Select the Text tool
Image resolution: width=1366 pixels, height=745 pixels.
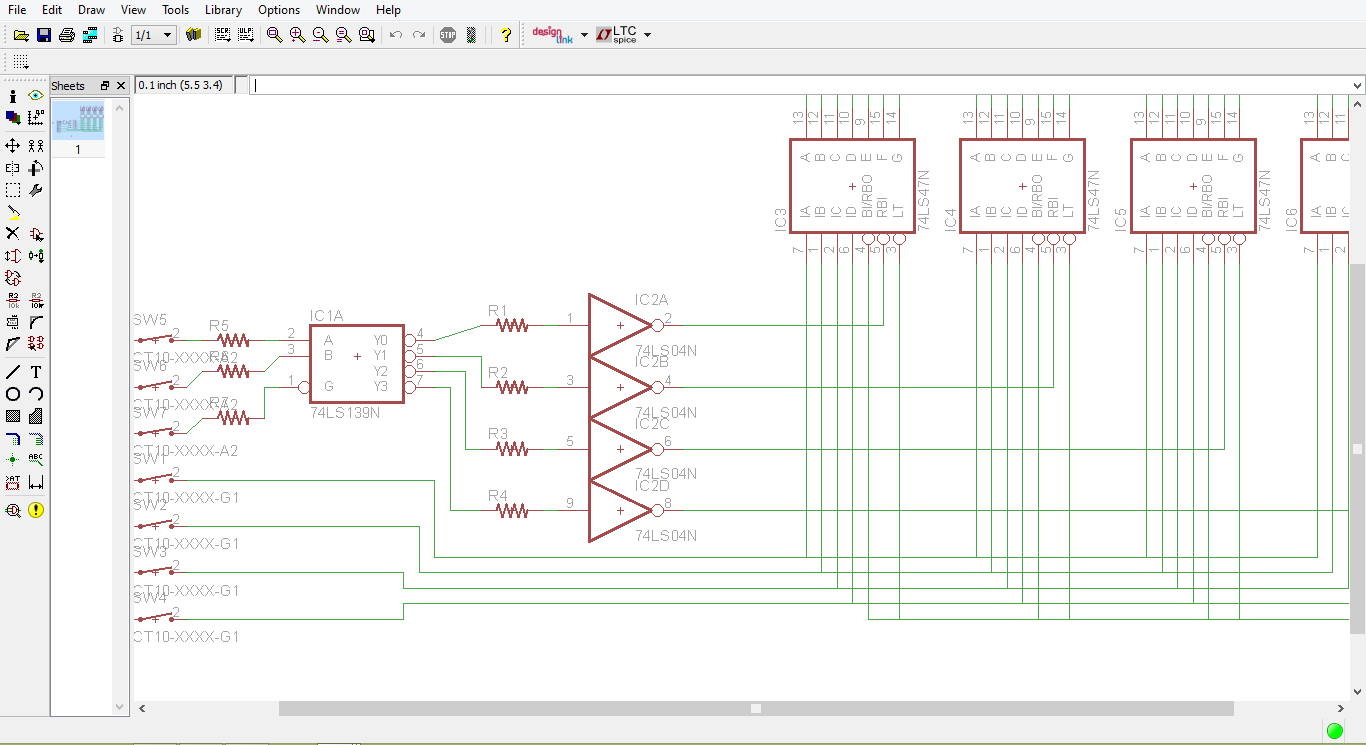point(36,372)
